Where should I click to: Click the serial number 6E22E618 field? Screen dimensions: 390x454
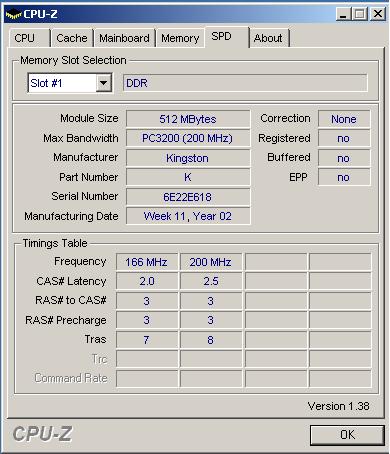[x=188, y=197]
